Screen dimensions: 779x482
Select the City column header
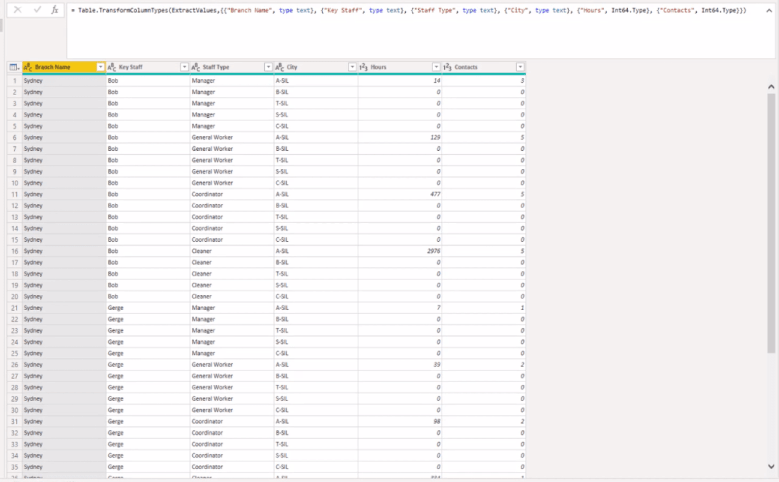point(316,67)
